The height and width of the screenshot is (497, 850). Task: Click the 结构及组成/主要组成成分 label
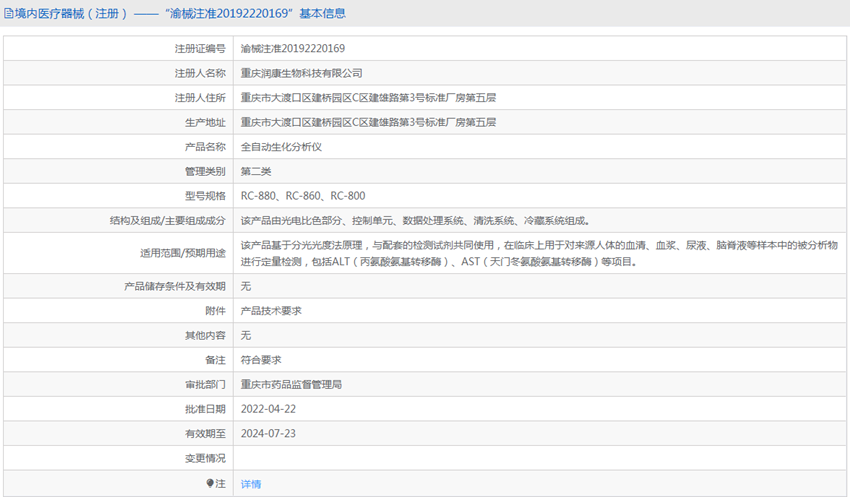click(x=168, y=221)
